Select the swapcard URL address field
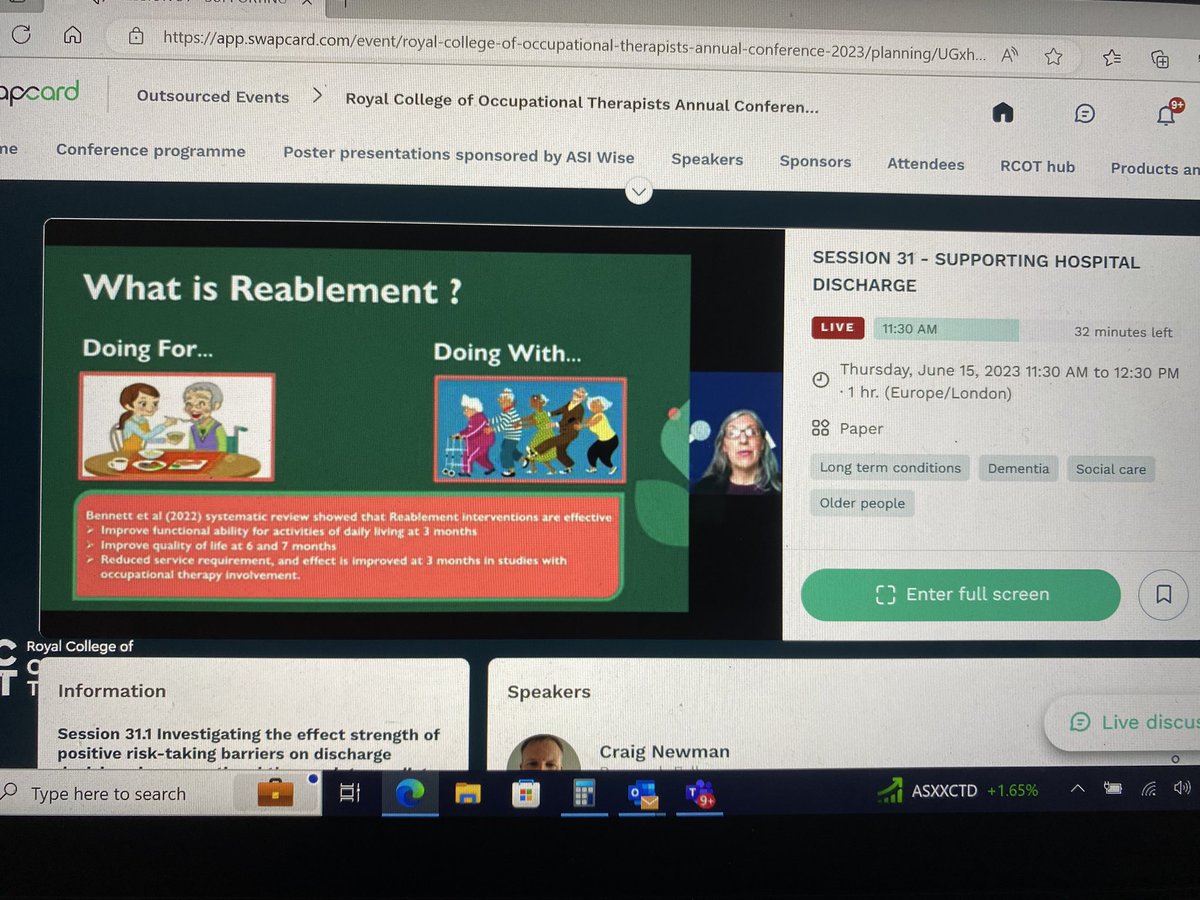The image size is (1200, 900). (x=574, y=44)
